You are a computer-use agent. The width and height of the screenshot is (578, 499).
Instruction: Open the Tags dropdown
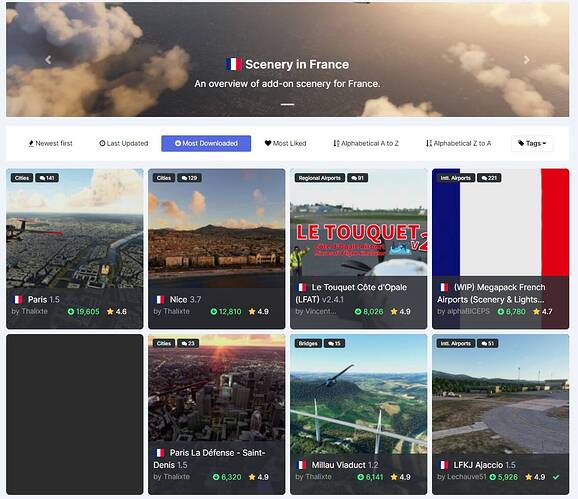[532, 143]
